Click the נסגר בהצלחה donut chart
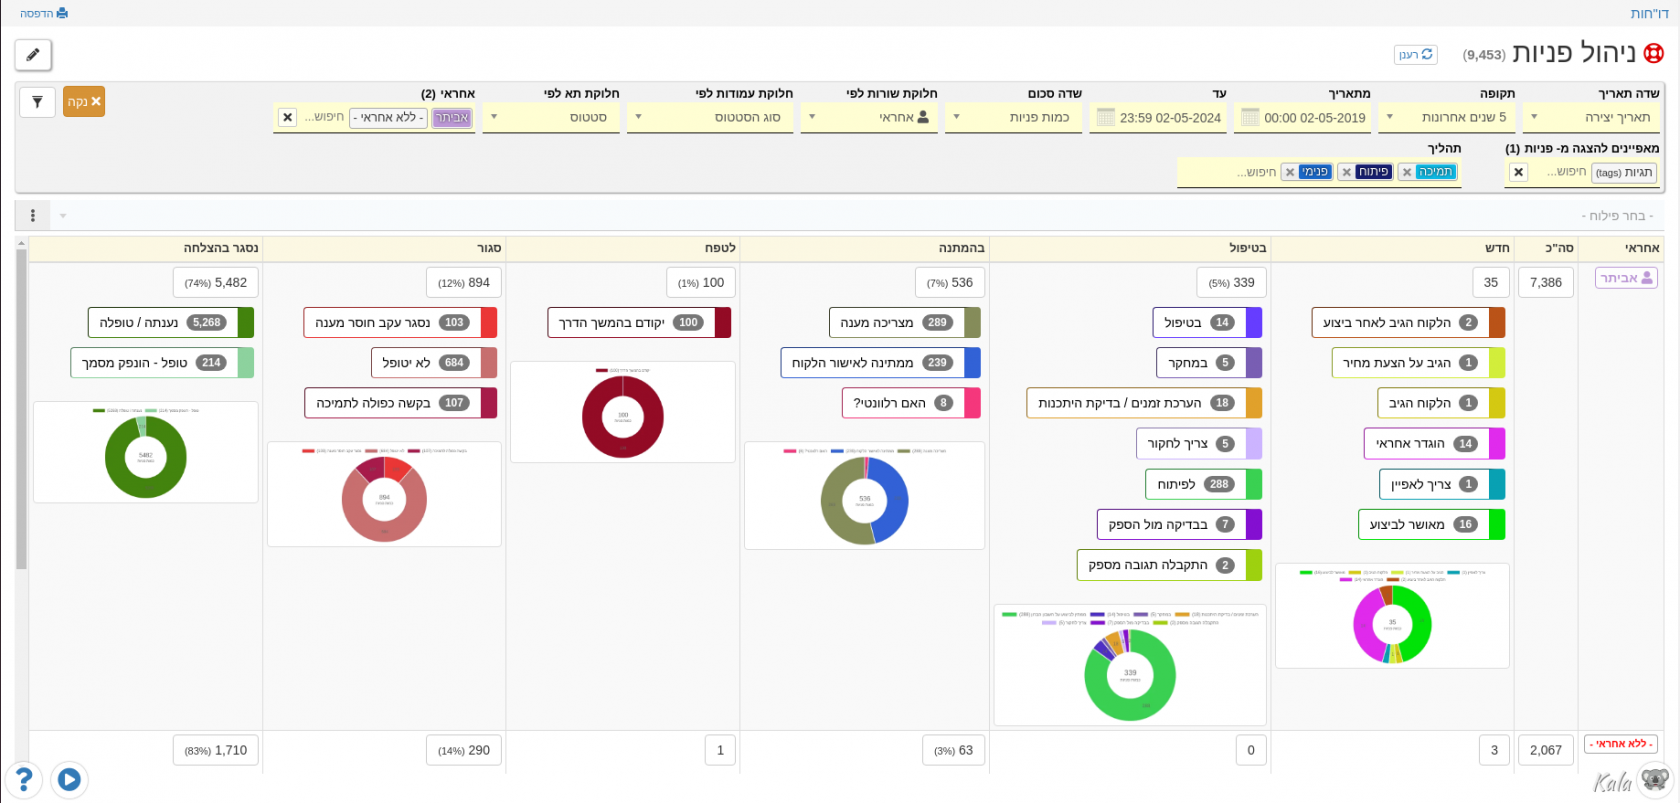 tap(146, 456)
